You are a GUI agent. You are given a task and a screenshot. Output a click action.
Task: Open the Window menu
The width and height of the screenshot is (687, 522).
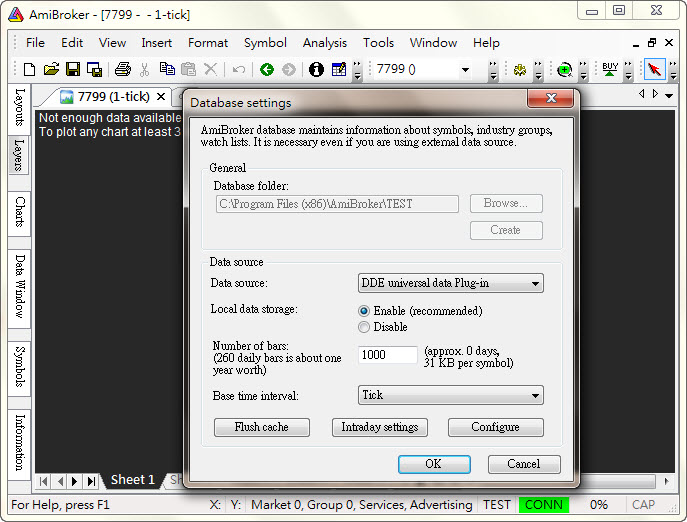(433, 43)
